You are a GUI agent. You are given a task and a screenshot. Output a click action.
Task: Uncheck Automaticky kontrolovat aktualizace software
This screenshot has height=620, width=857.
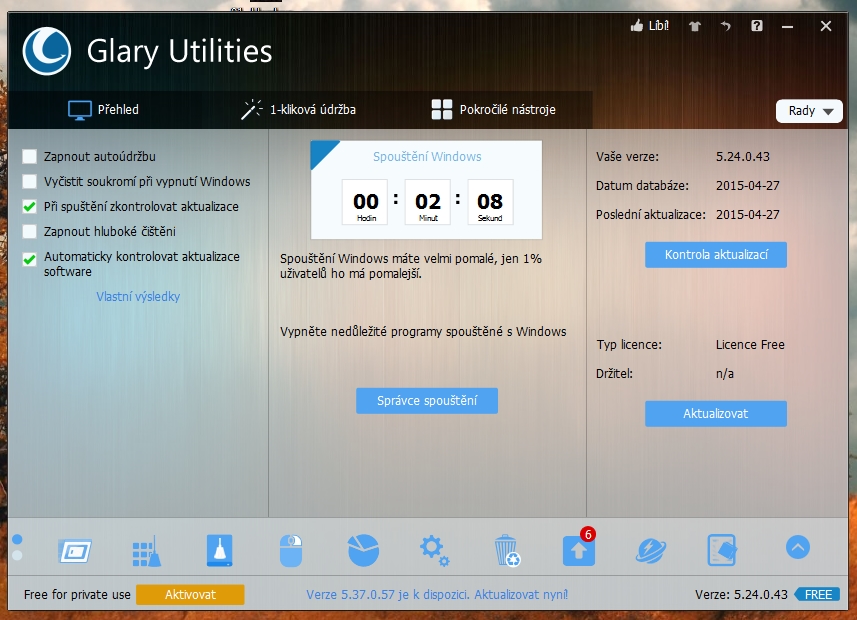(x=30, y=259)
